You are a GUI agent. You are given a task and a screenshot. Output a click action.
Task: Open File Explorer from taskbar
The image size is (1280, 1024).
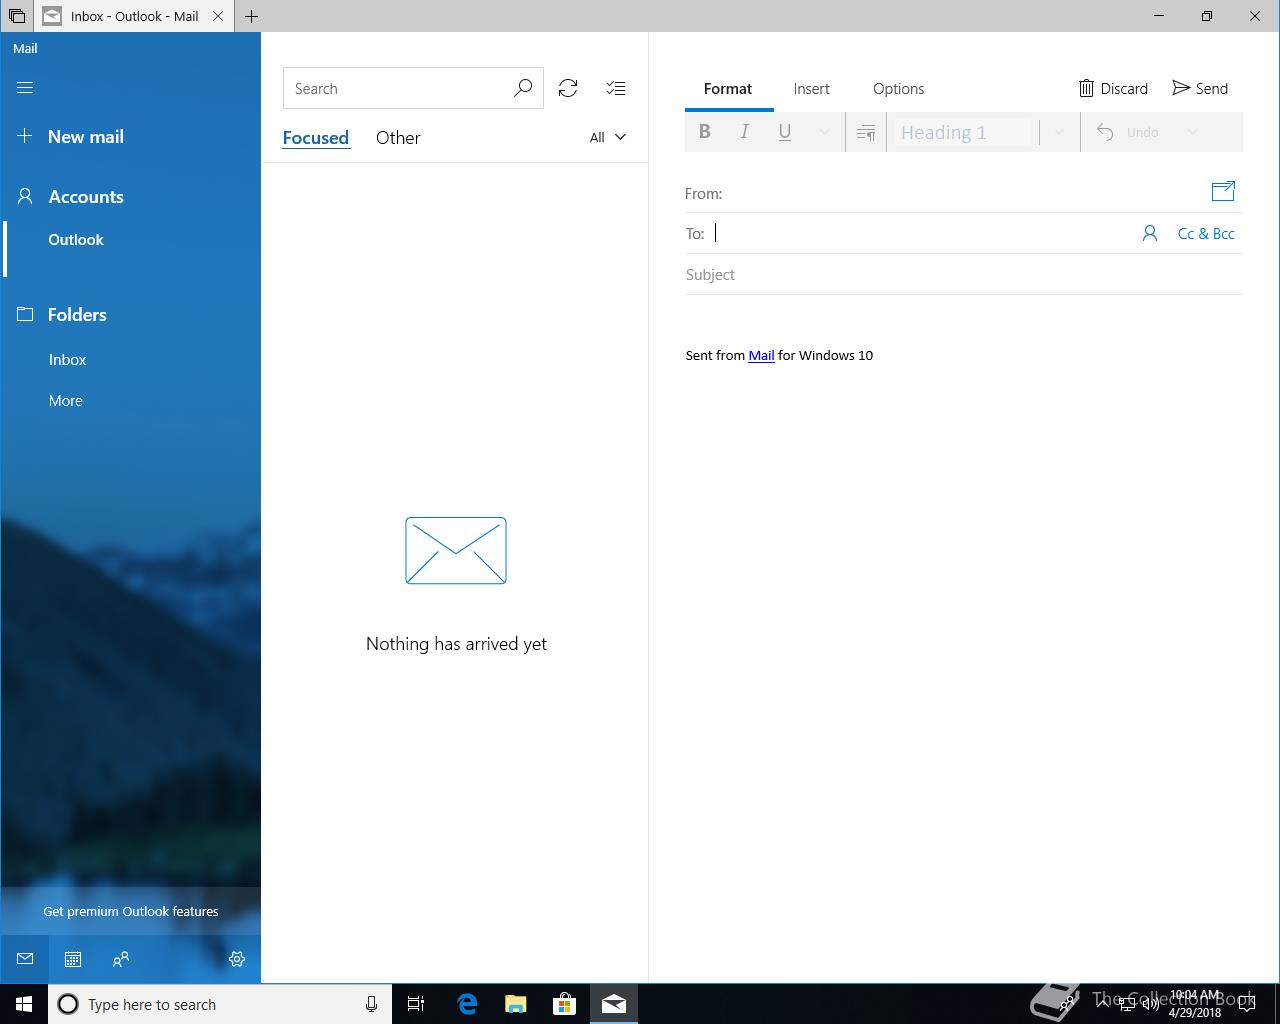pyautogui.click(x=516, y=1004)
